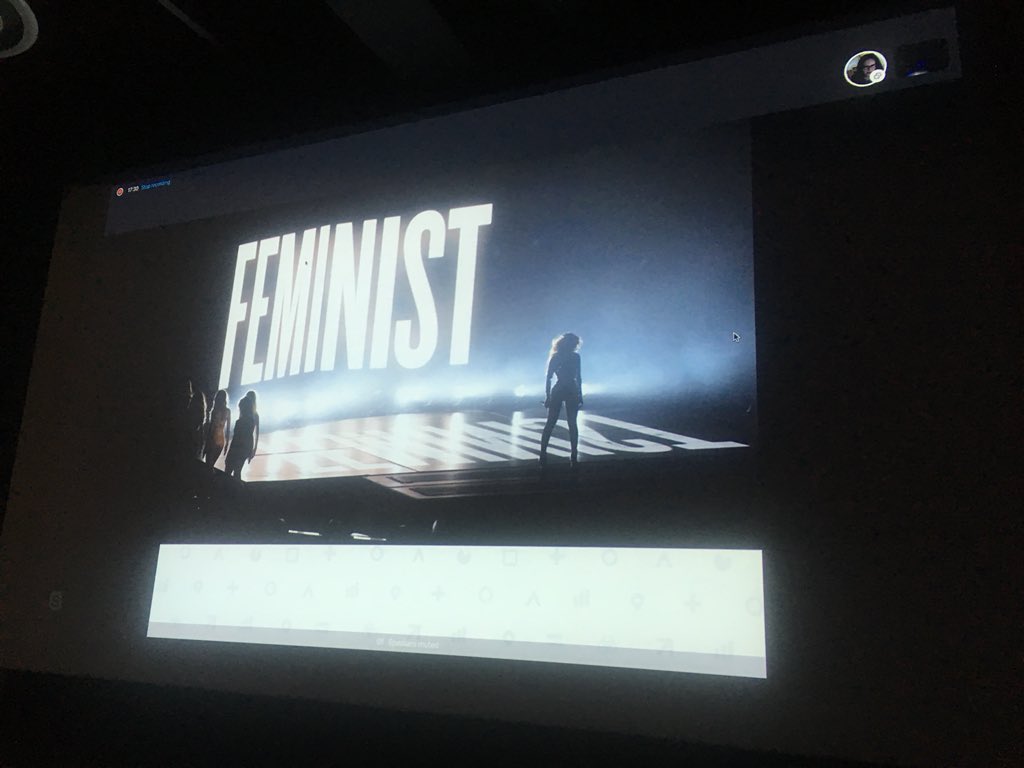Click the plus-sign symbol icon
Image resolution: width=1024 pixels, height=768 pixels.
point(332,555)
